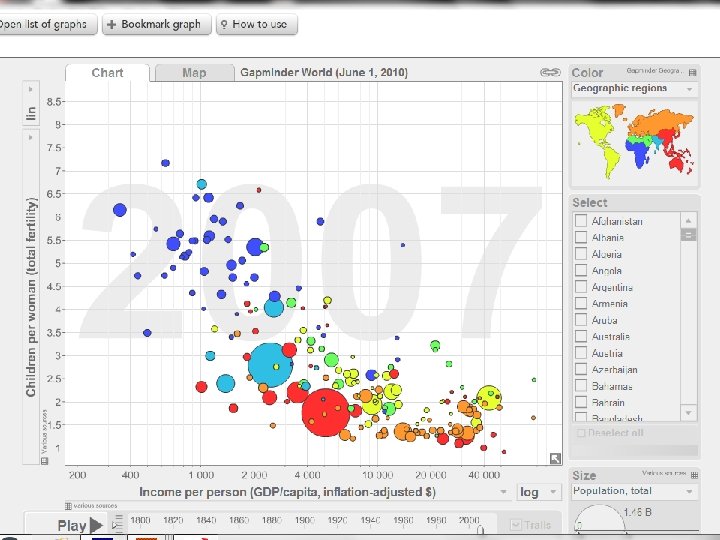Check the Azerbaijan checkbox

pos(581,370)
